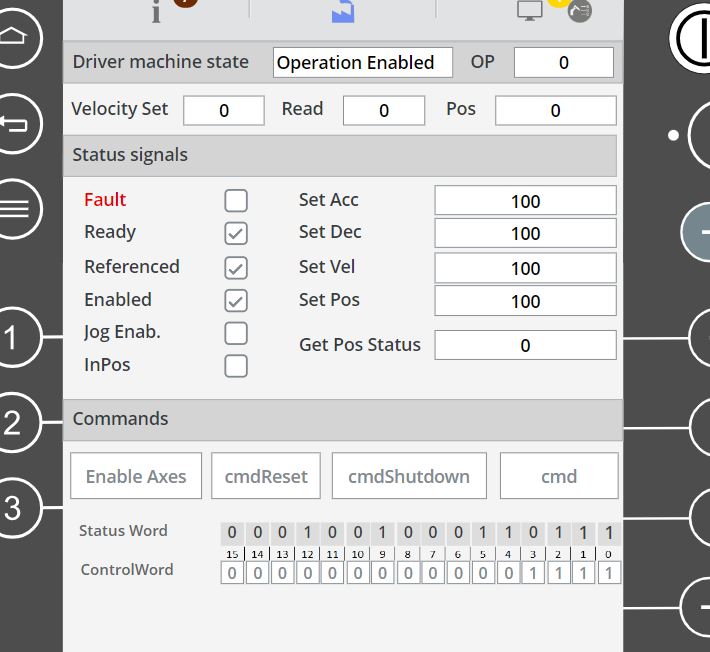Select the Set Acc value field

(x=525, y=201)
